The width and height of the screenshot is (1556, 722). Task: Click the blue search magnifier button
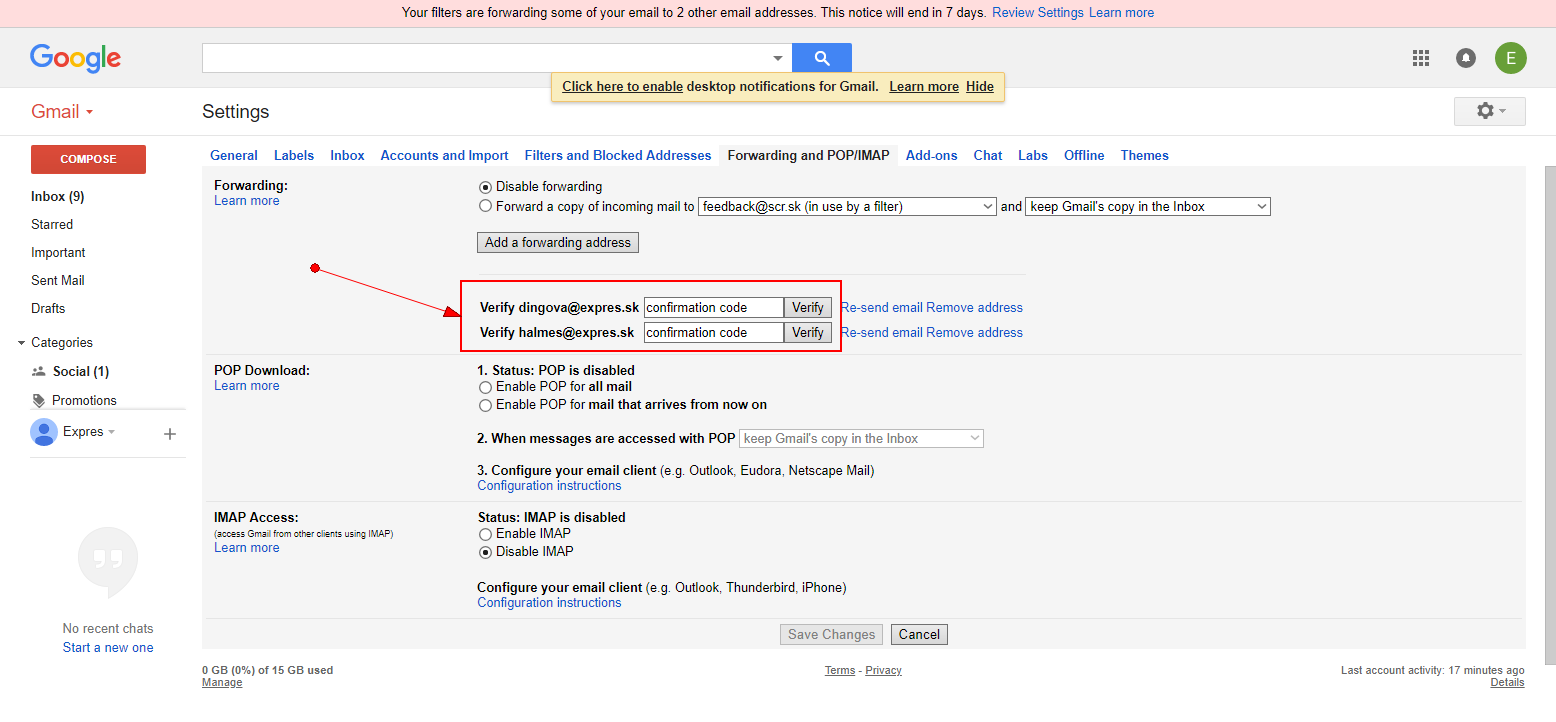coord(821,58)
